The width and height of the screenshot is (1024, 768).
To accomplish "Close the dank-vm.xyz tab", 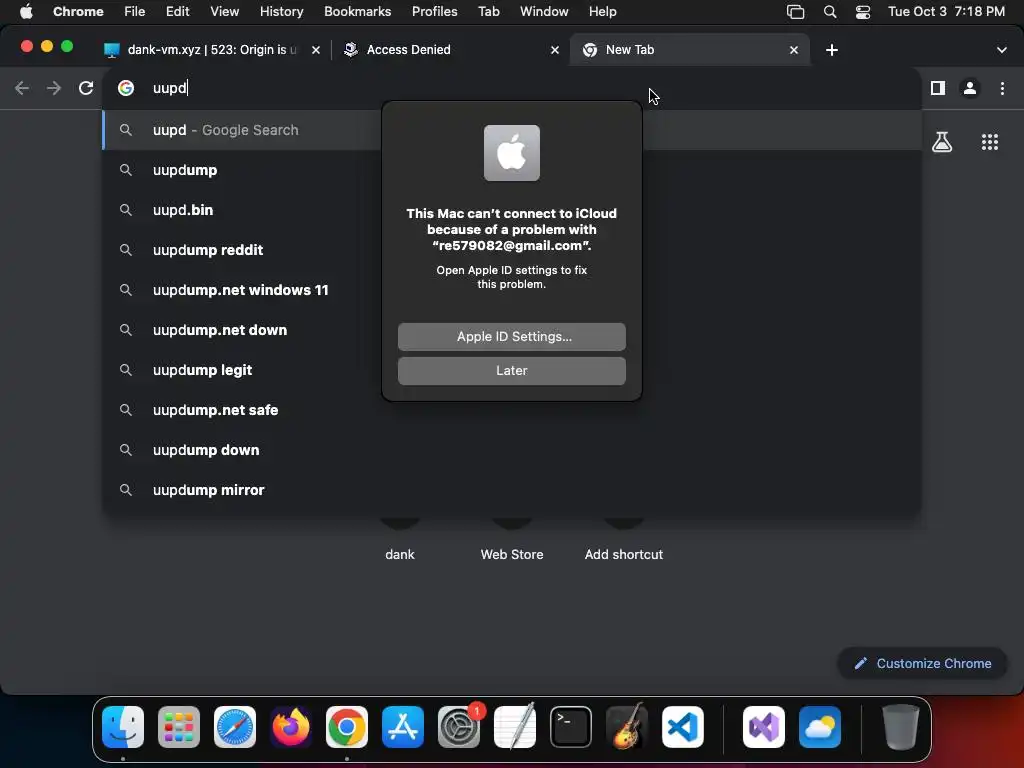I will point(315,50).
